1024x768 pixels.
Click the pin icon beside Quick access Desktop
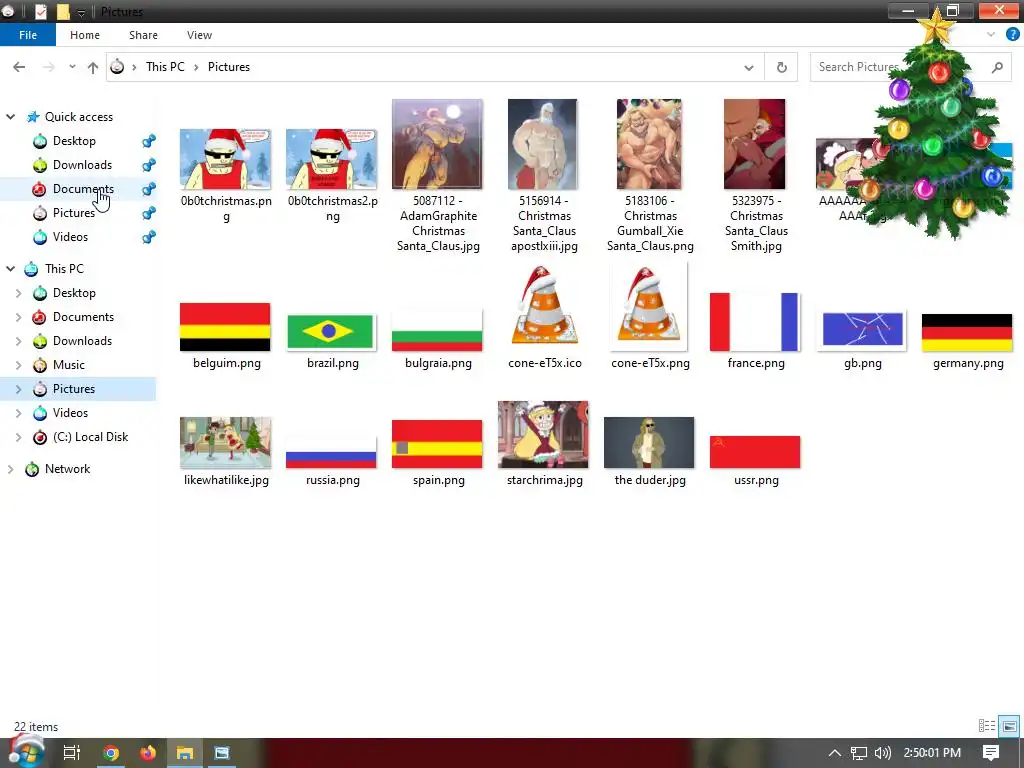[x=149, y=141]
